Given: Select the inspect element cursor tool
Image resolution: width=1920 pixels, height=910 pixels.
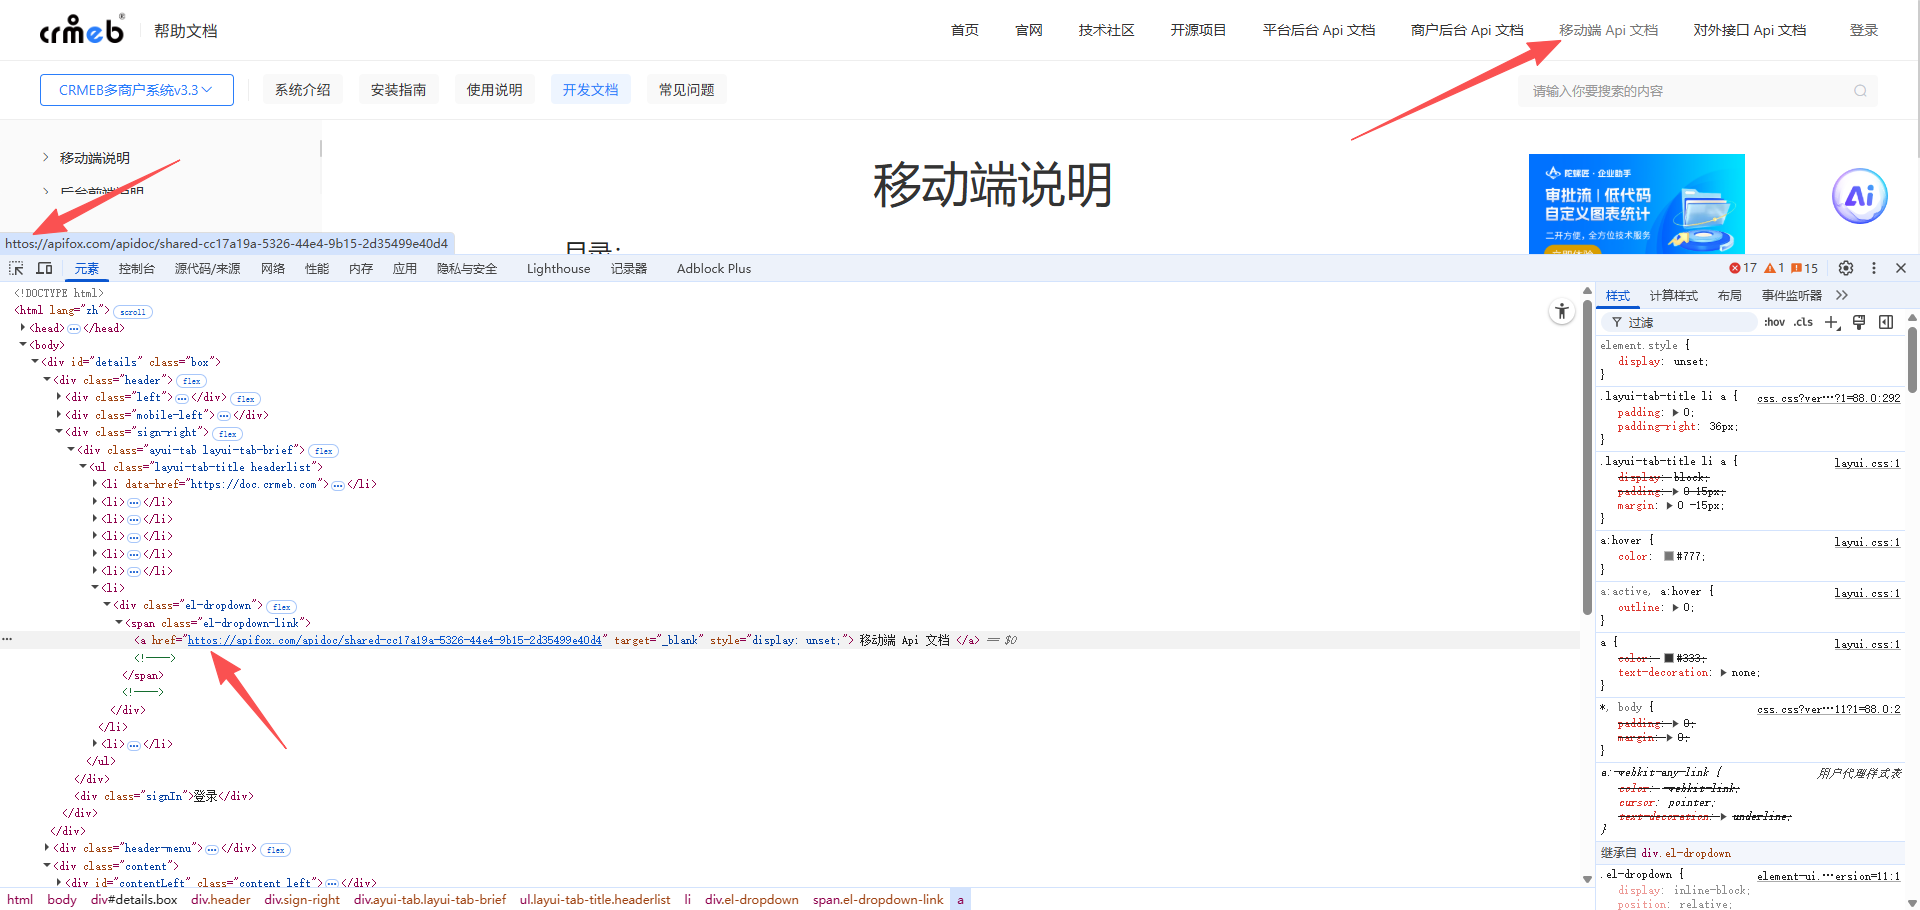Looking at the screenshot, I should [16, 268].
